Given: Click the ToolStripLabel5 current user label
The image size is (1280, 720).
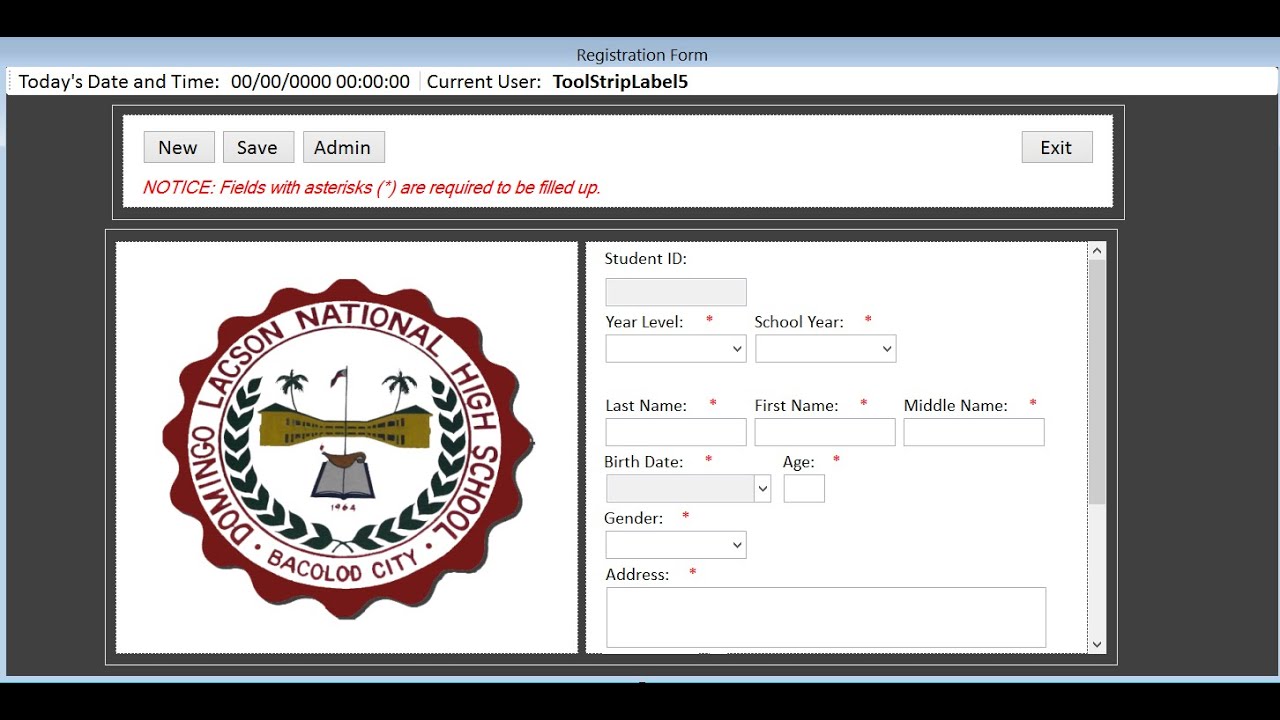Looking at the screenshot, I should point(620,82).
